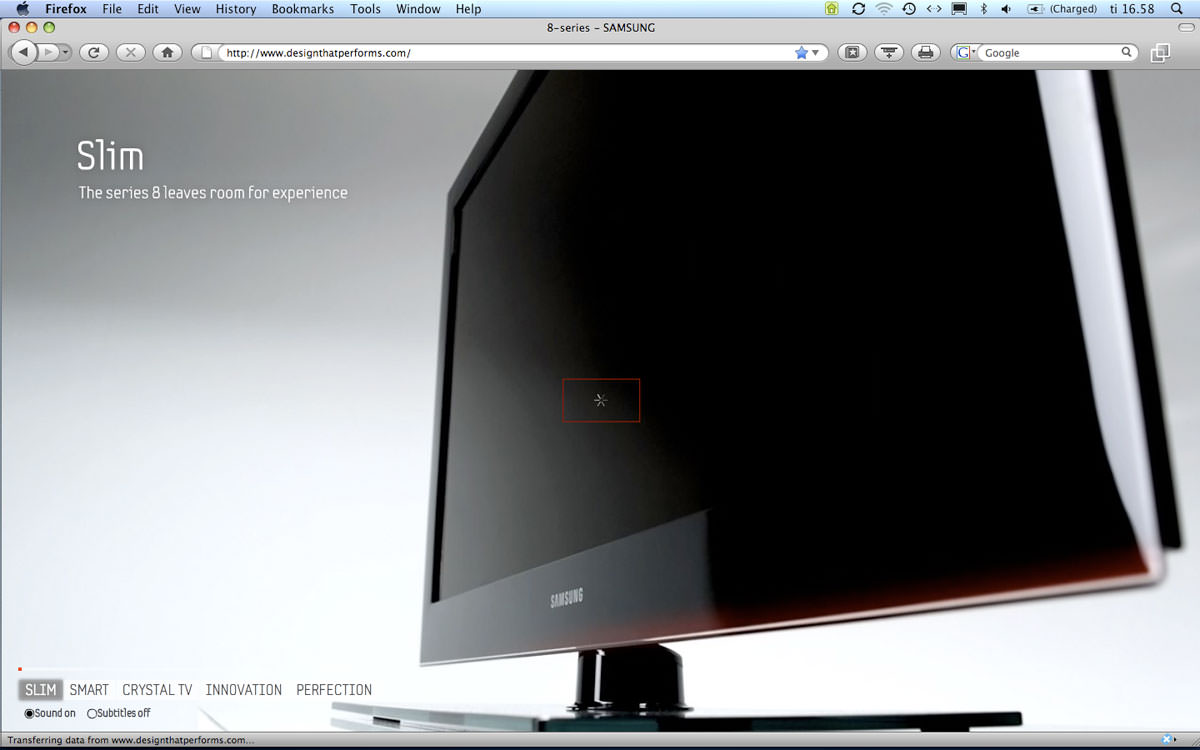
Task: Open the Edit menu
Action: pyautogui.click(x=148, y=9)
